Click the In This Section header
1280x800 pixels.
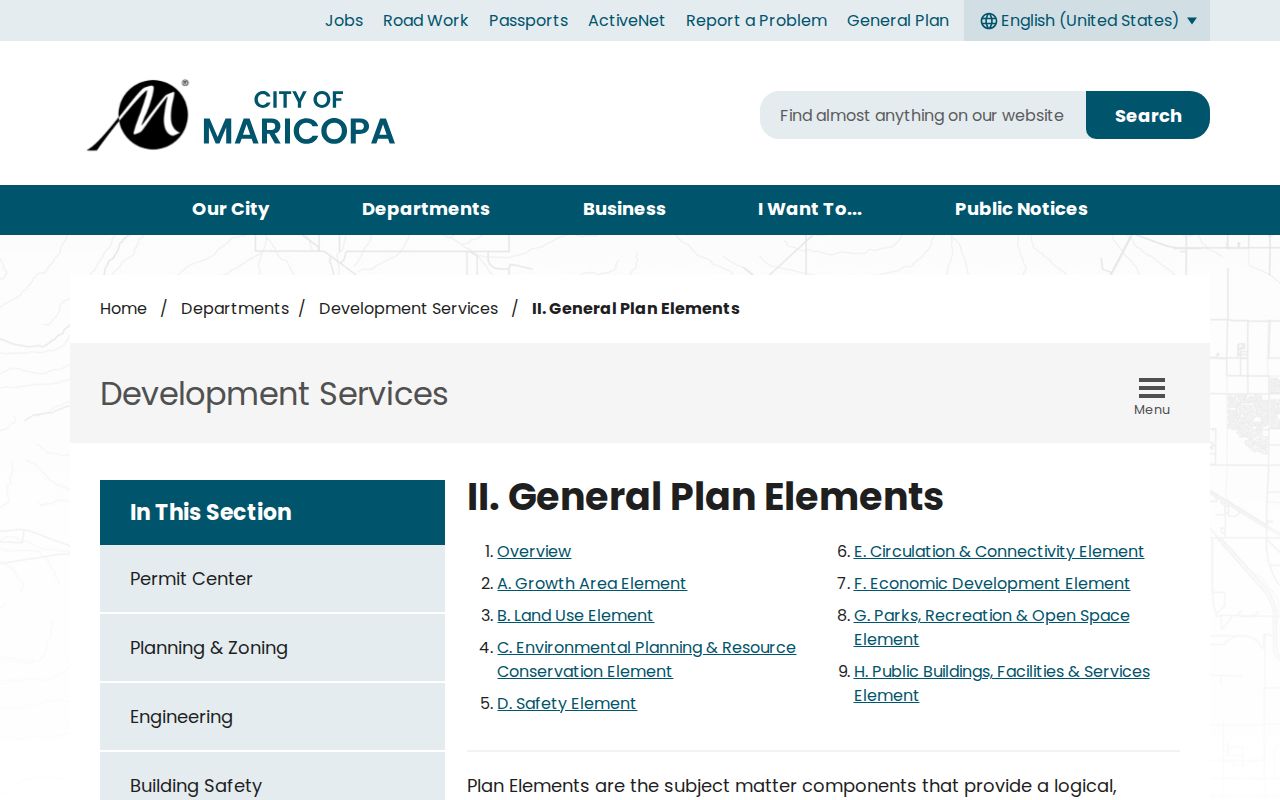pos(272,512)
